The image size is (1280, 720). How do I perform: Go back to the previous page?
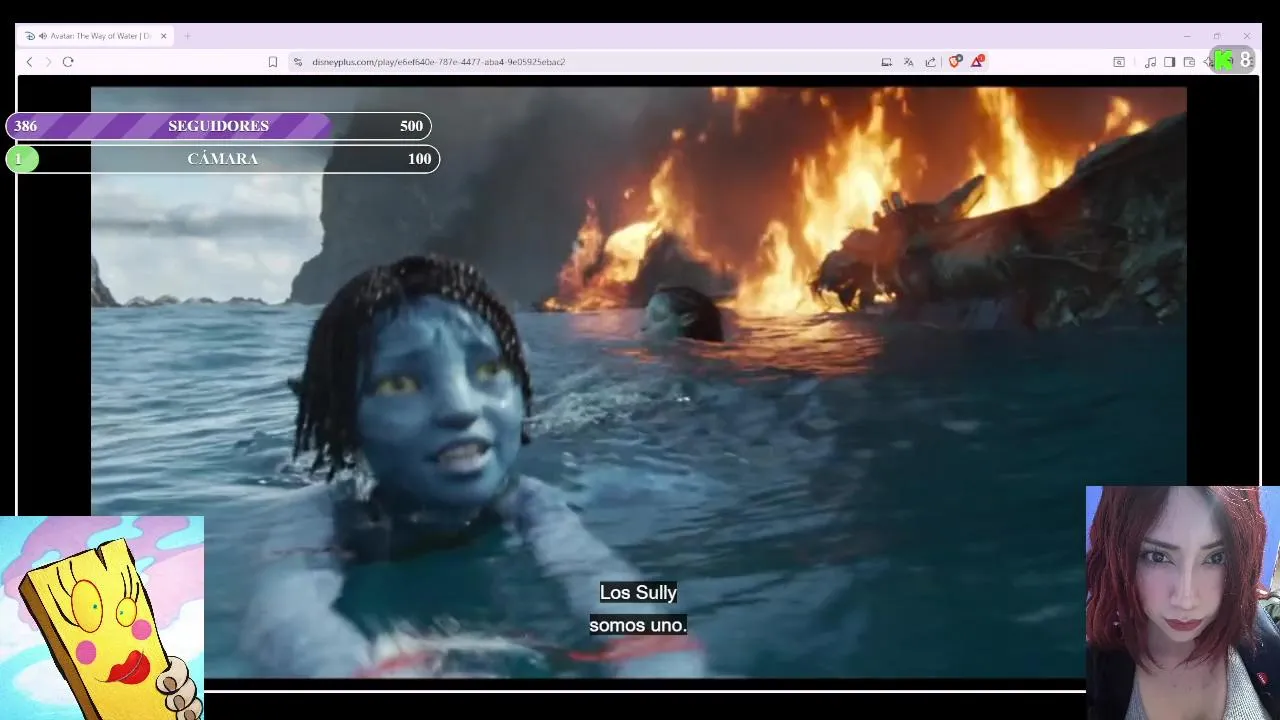pyautogui.click(x=29, y=62)
